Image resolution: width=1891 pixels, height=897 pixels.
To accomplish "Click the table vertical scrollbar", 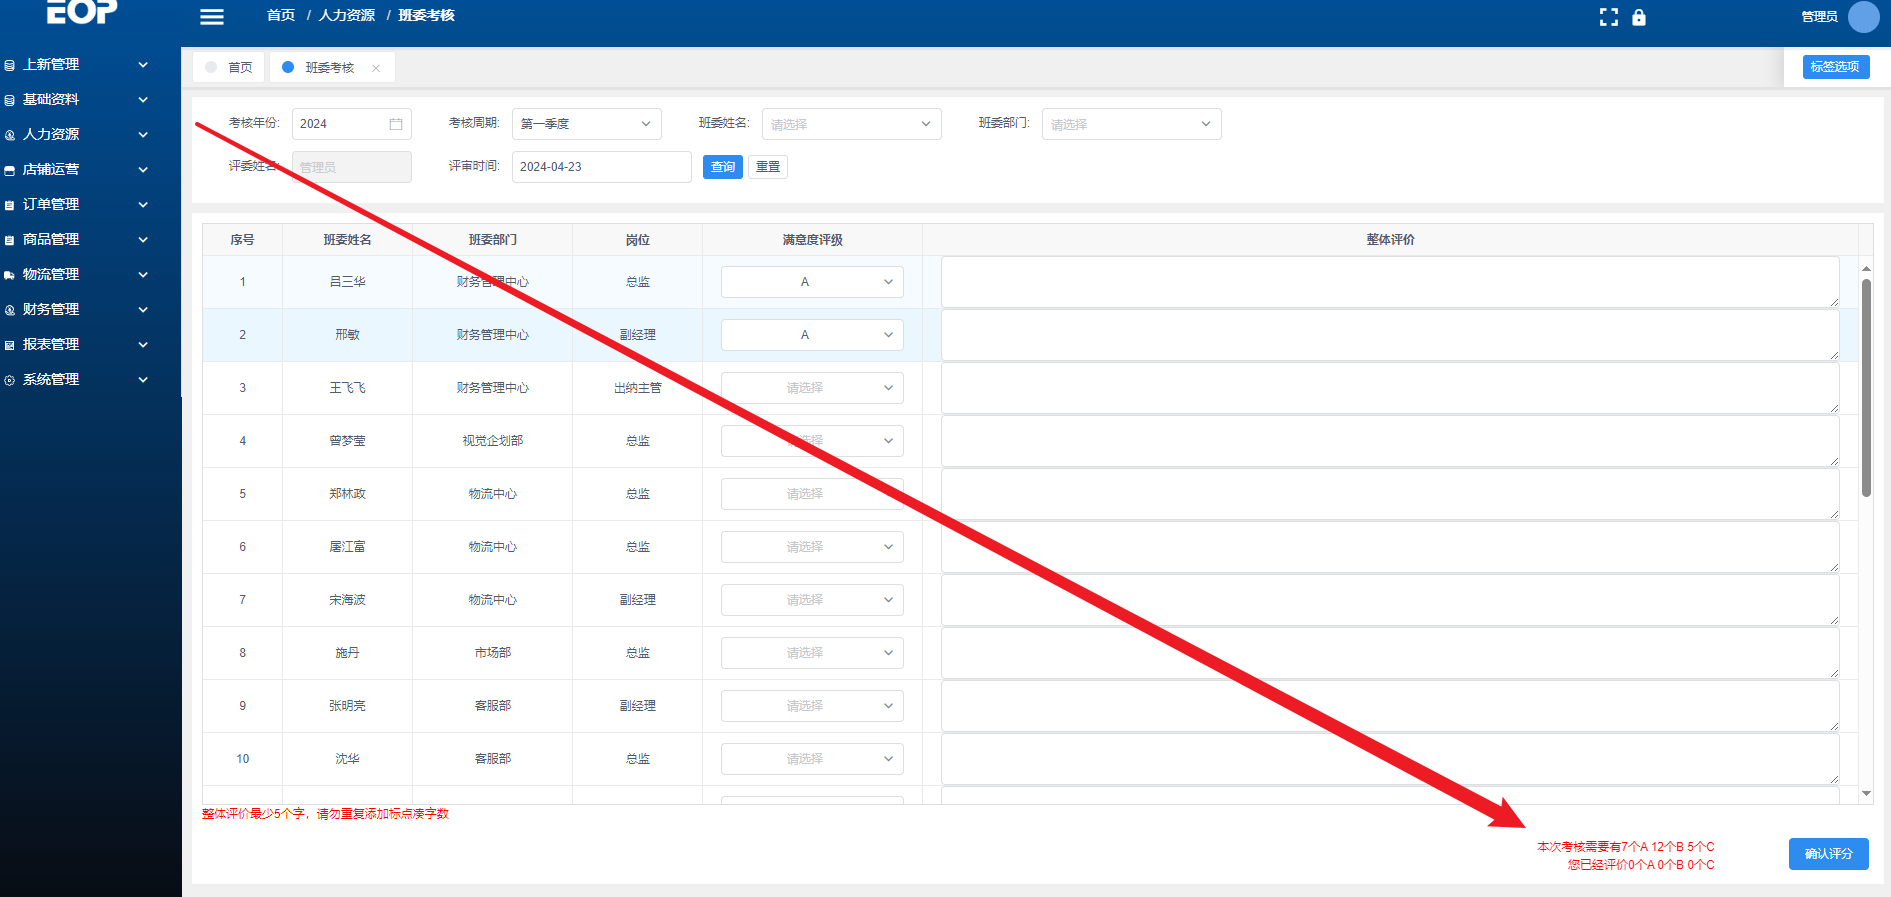I will click(1866, 388).
